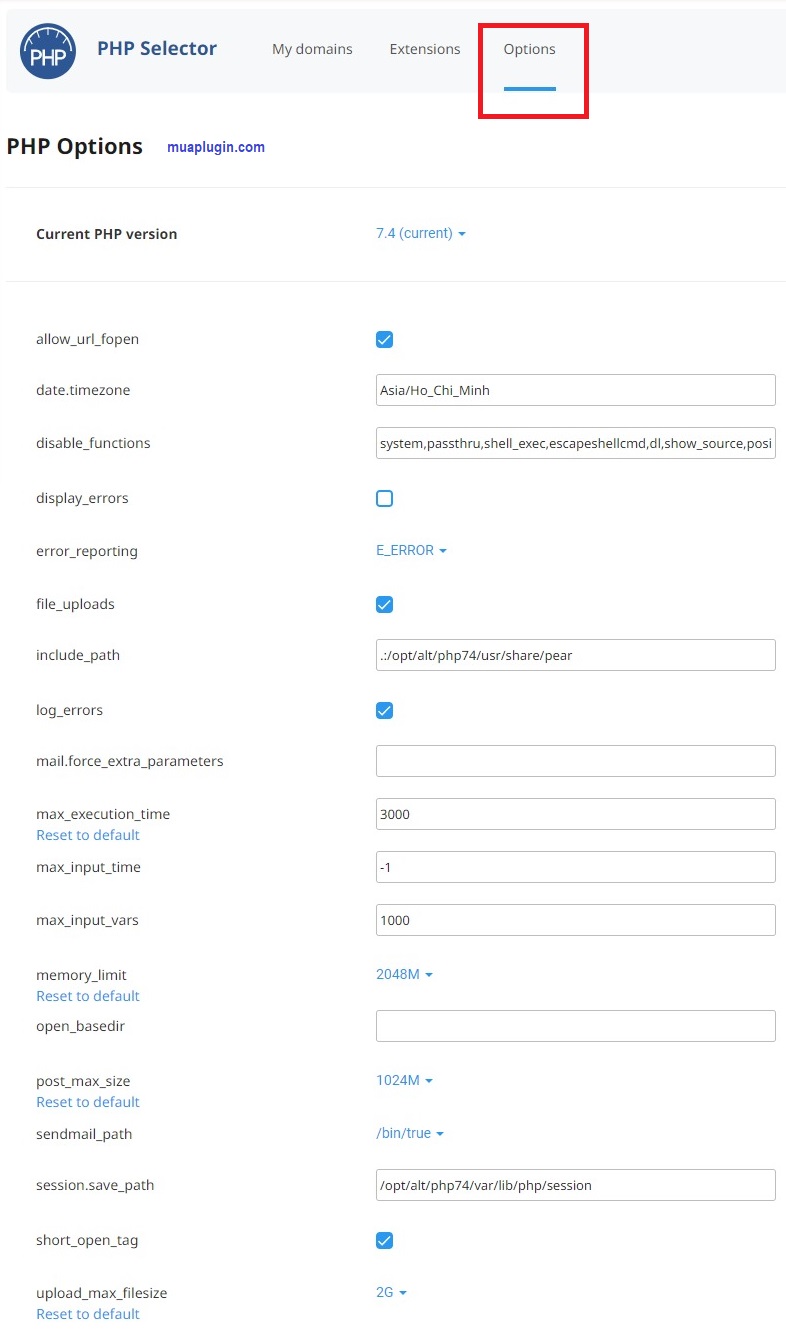Focus the max_input_vars text field
Image resolution: width=786 pixels, height=1329 pixels.
pos(575,920)
